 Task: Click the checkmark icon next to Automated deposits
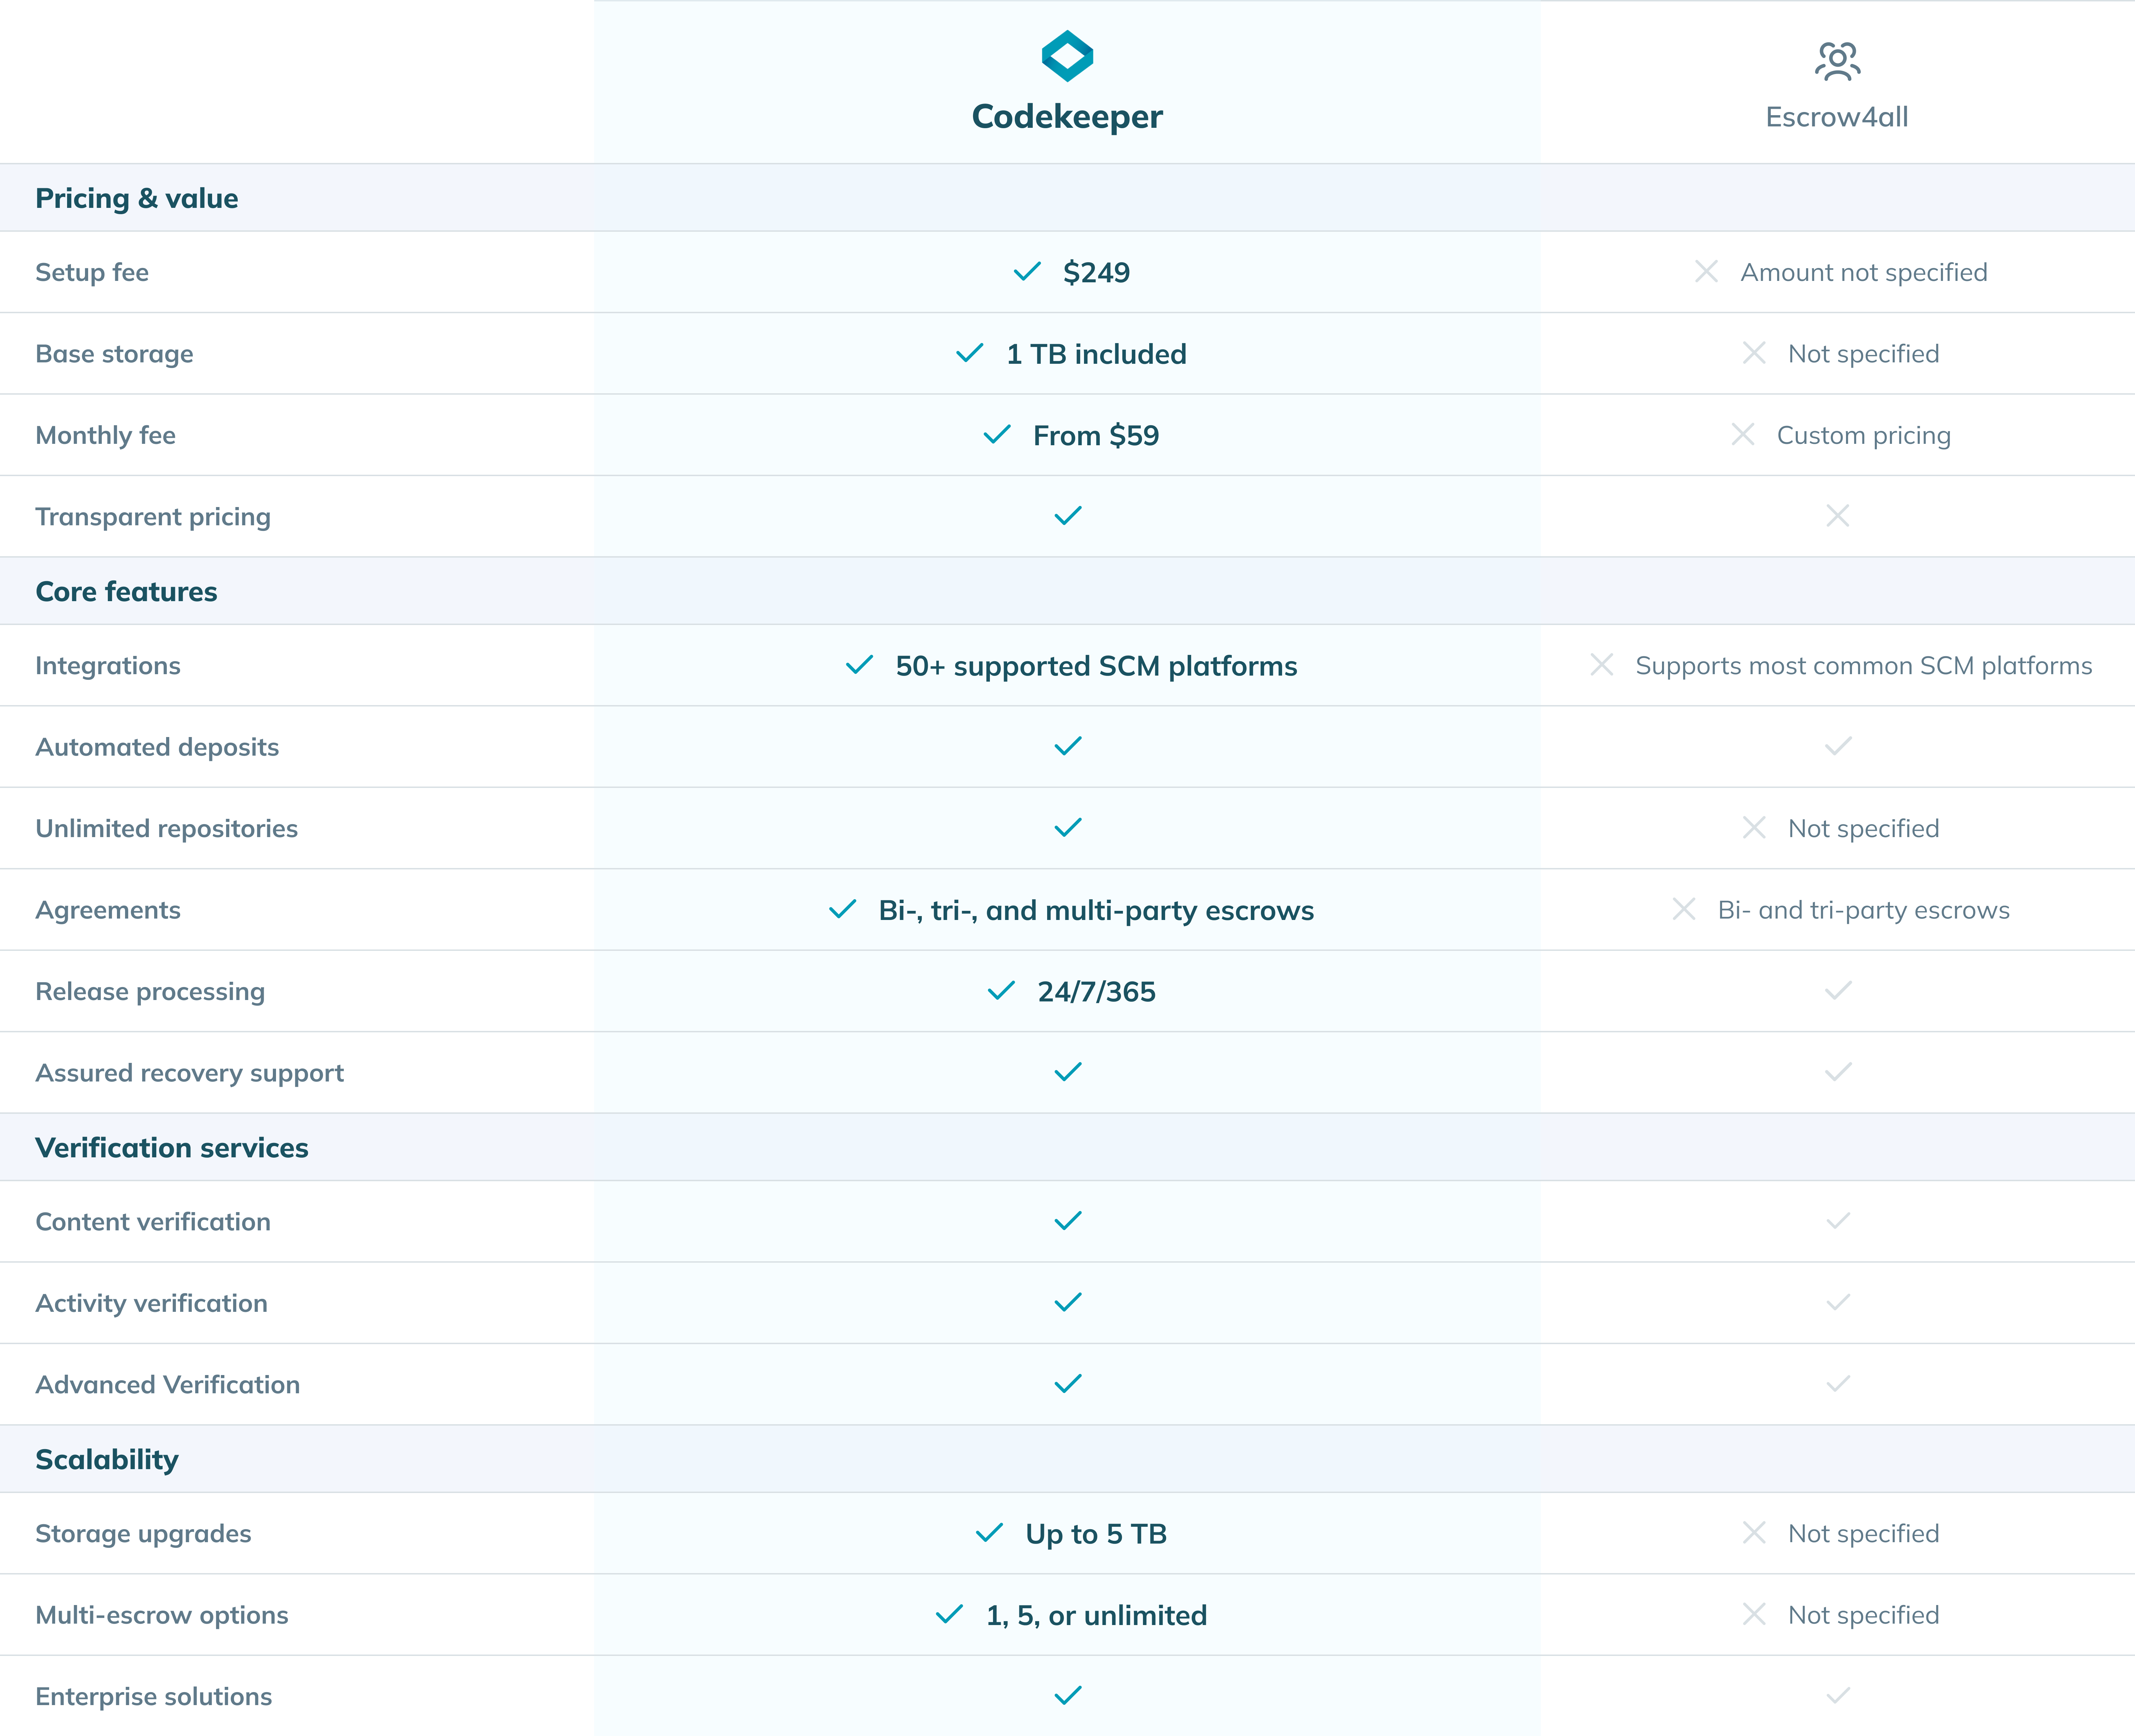click(x=1065, y=746)
